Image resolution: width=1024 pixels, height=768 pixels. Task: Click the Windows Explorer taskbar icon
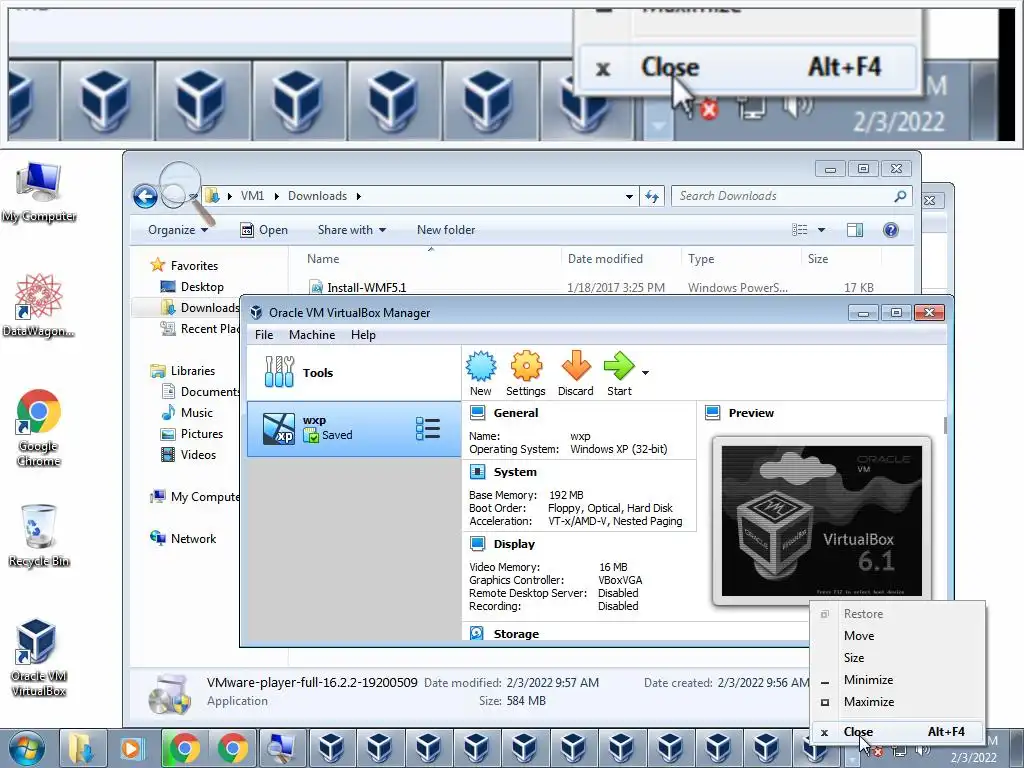point(82,748)
